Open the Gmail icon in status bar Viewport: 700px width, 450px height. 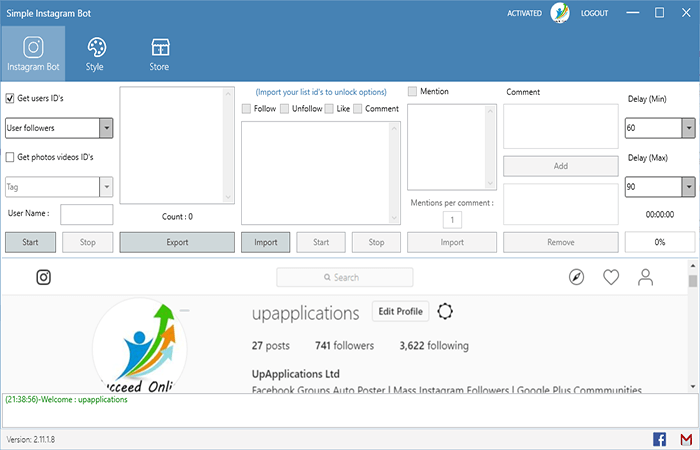(686, 439)
